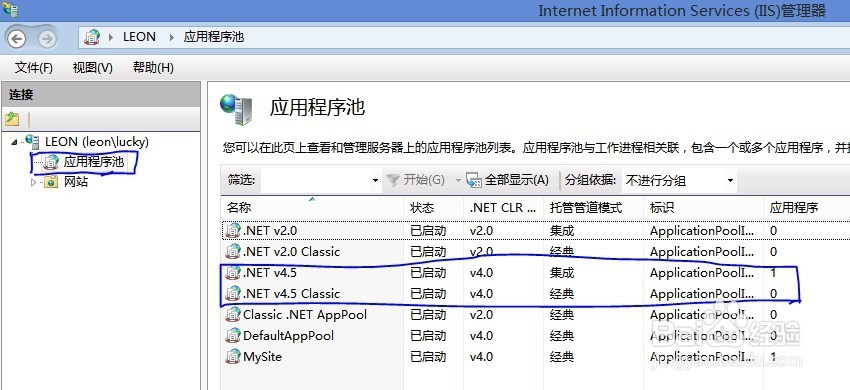The image size is (850, 390).
Task: Click the IIS Manager title bar icon
Action: (9, 9)
